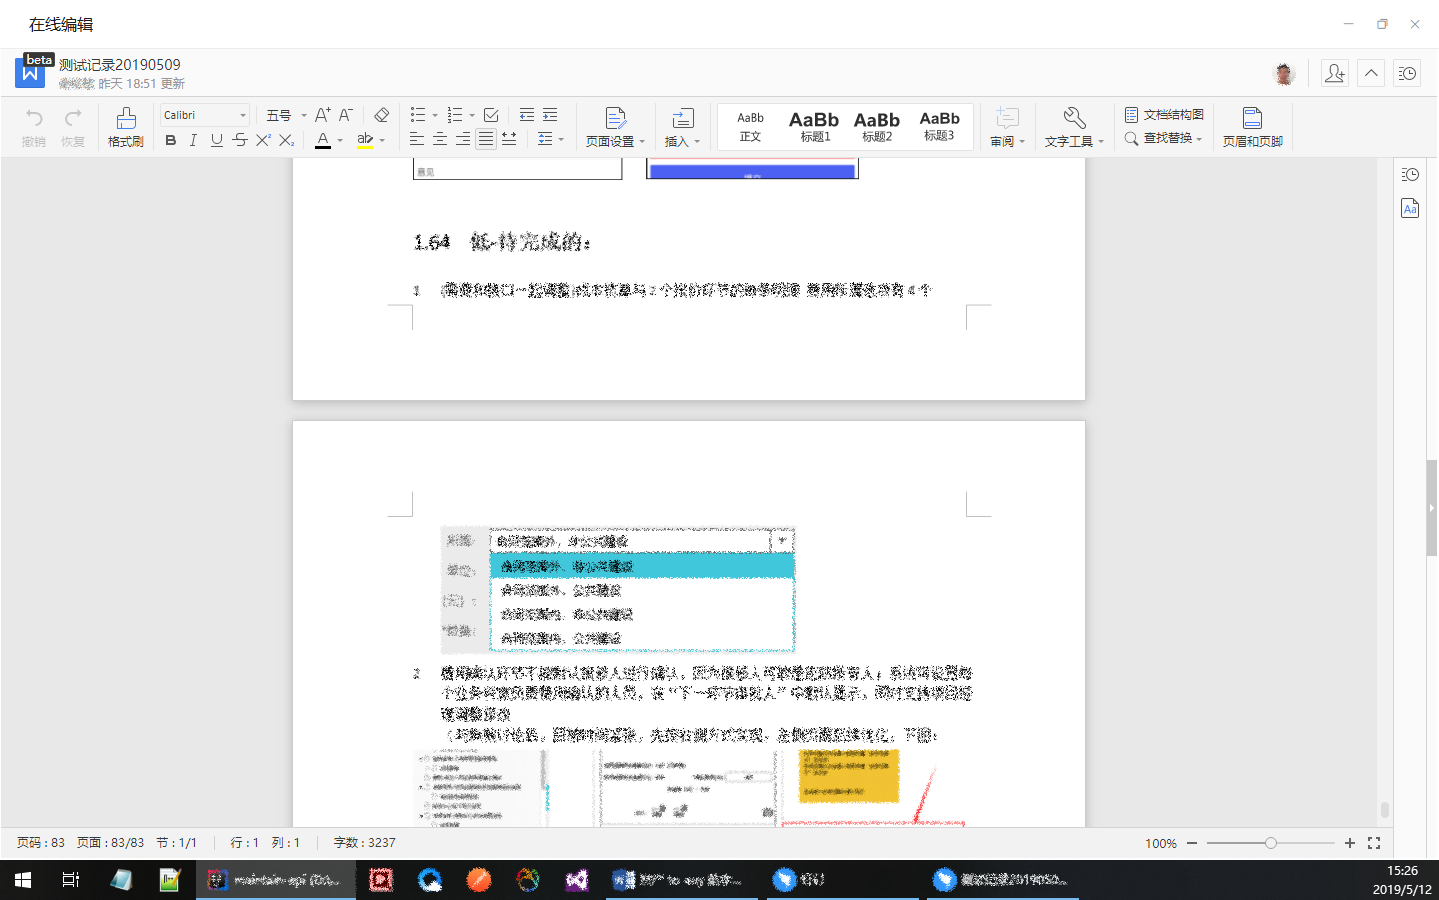
Task: Toggle italic formatting
Action: [x=193, y=140]
